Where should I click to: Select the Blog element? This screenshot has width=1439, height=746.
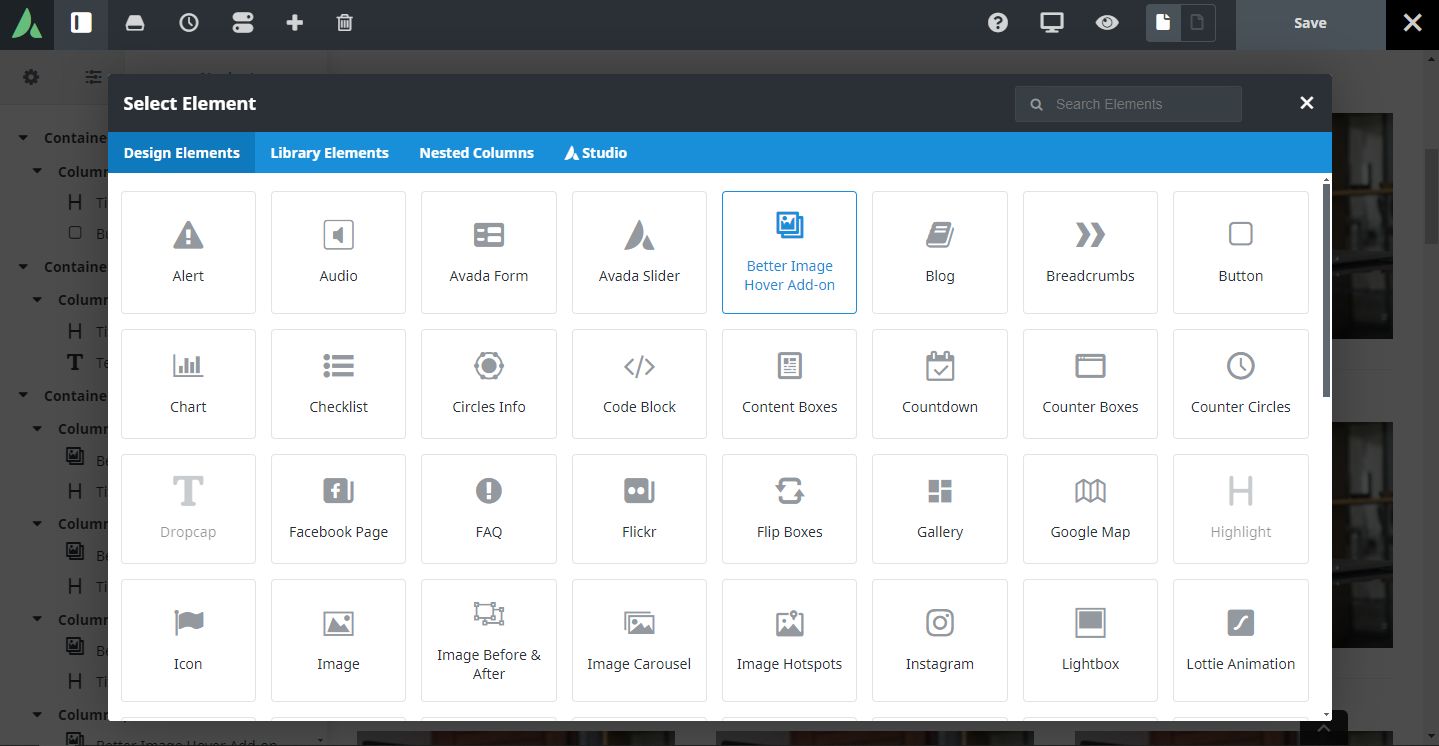940,252
